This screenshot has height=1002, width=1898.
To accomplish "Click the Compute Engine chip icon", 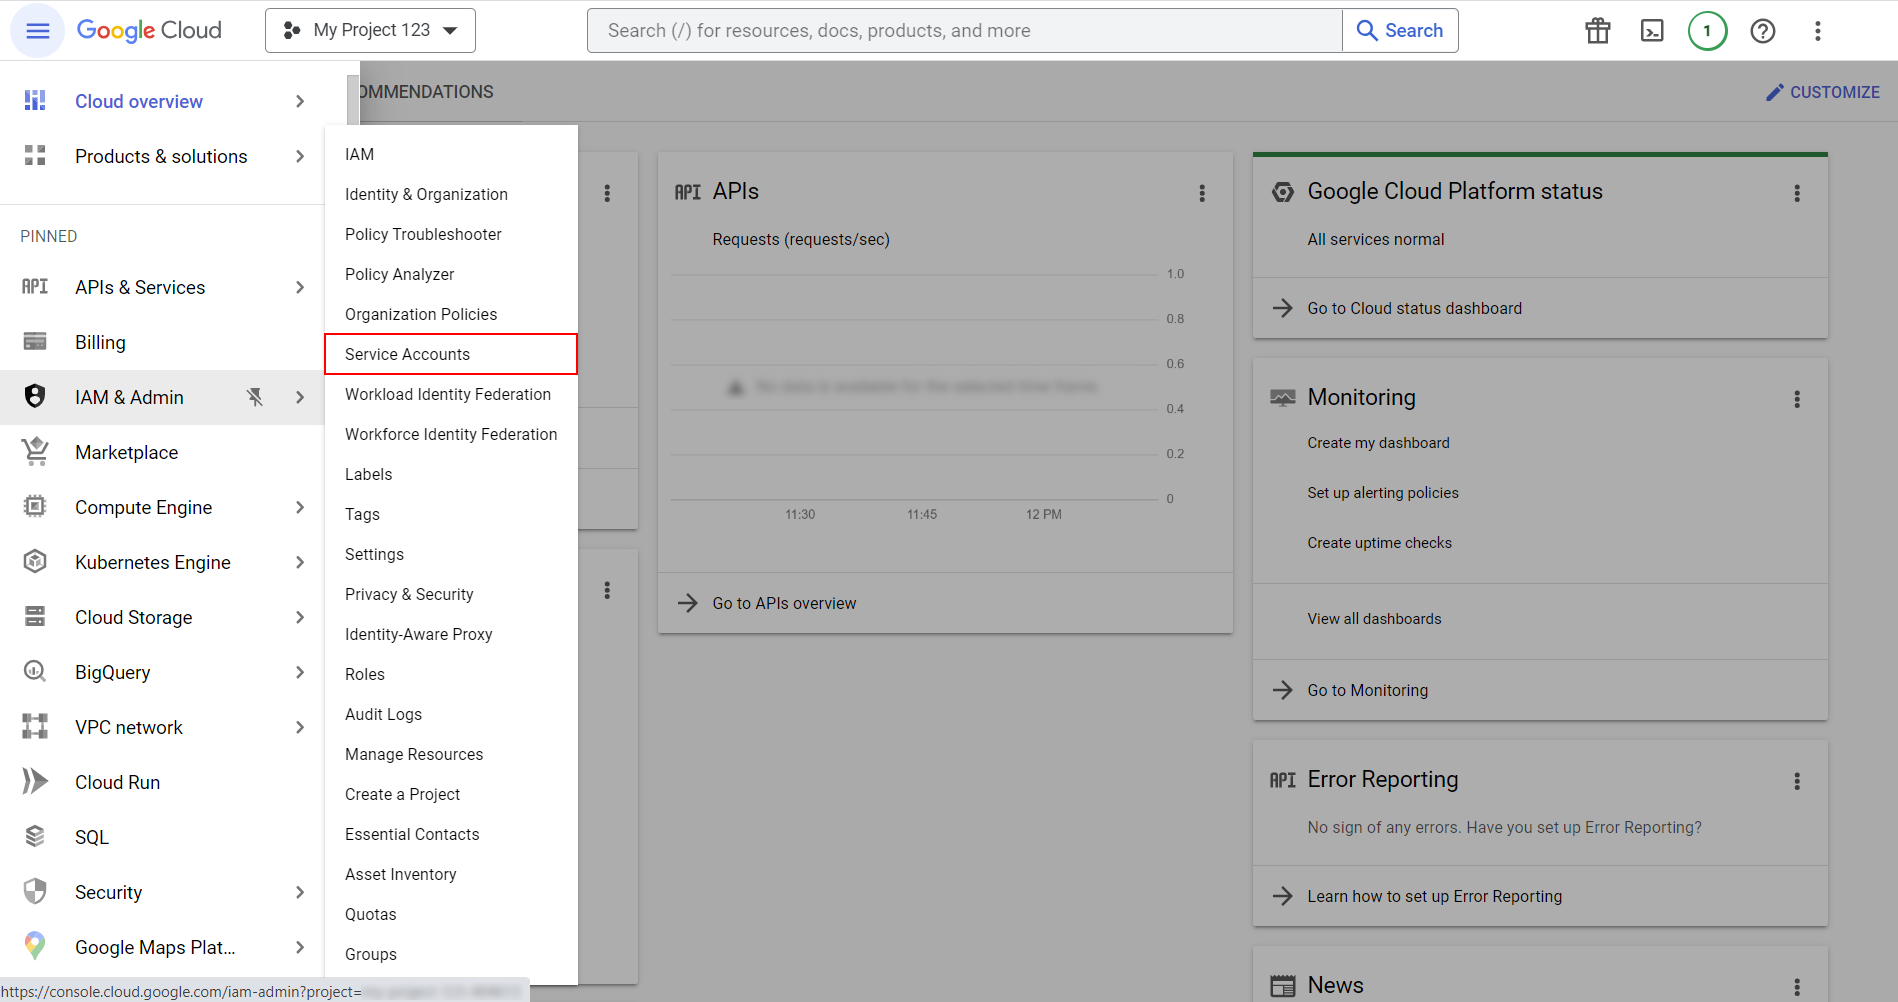I will [x=35, y=507].
